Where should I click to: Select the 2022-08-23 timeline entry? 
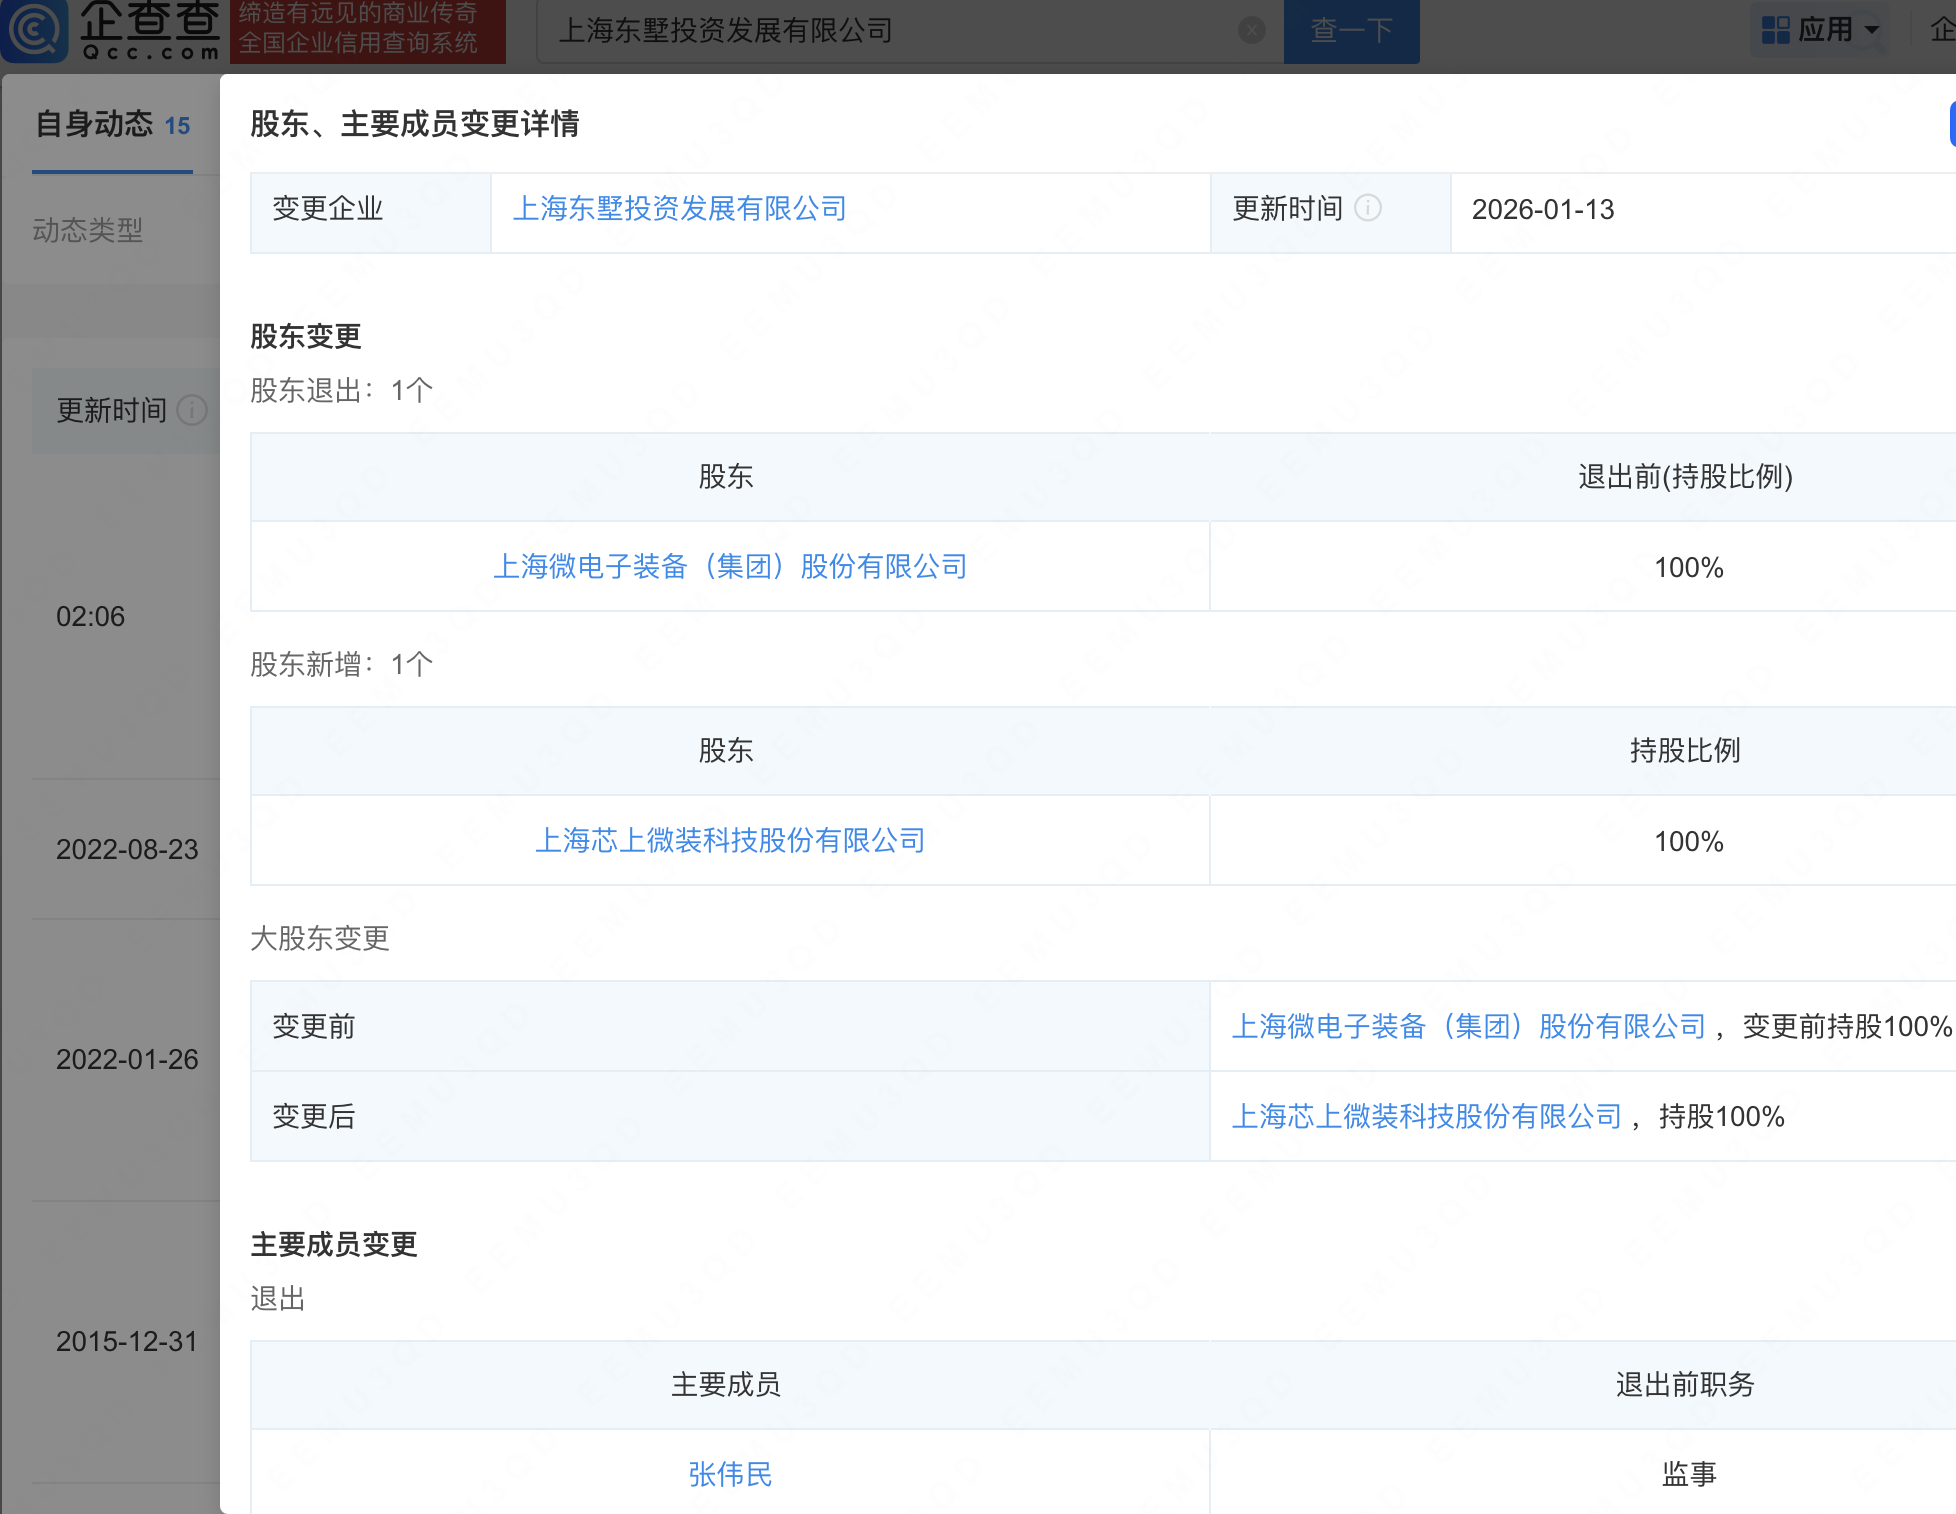point(127,849)
